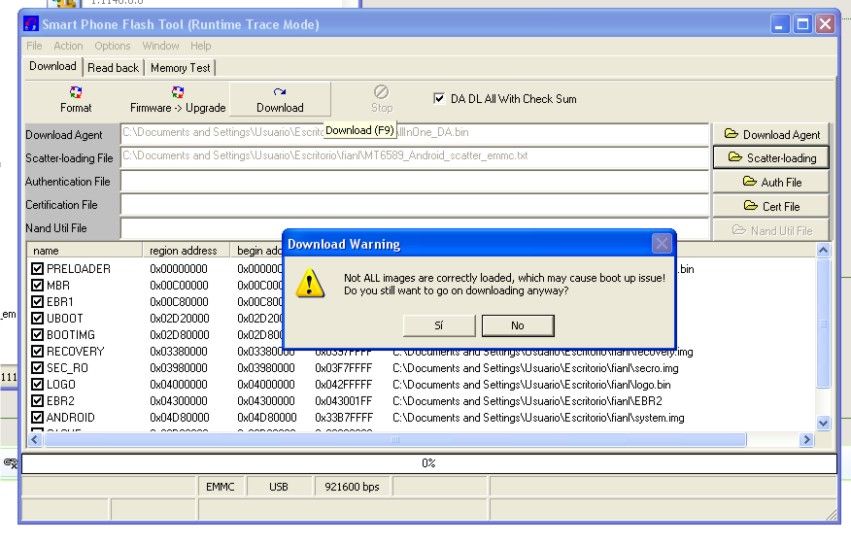The height and width of the screenshot is (545, 851).
Task: Uncheck the EBR2 checkbox
Action: pyautogui.click(x=37, y=401)
